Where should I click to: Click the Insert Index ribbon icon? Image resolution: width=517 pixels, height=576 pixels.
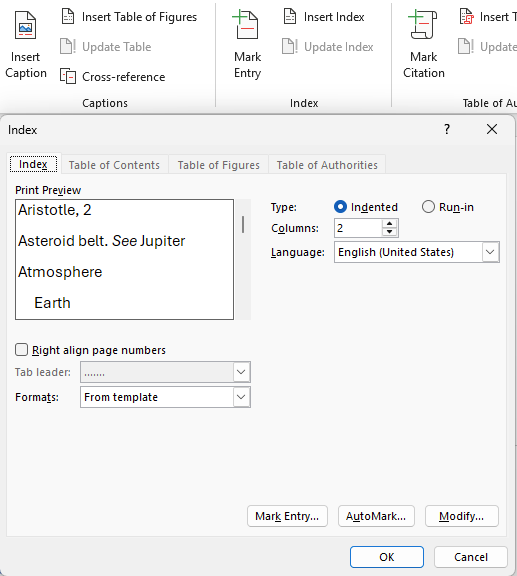pyautogui.click(x=290, y=17)
